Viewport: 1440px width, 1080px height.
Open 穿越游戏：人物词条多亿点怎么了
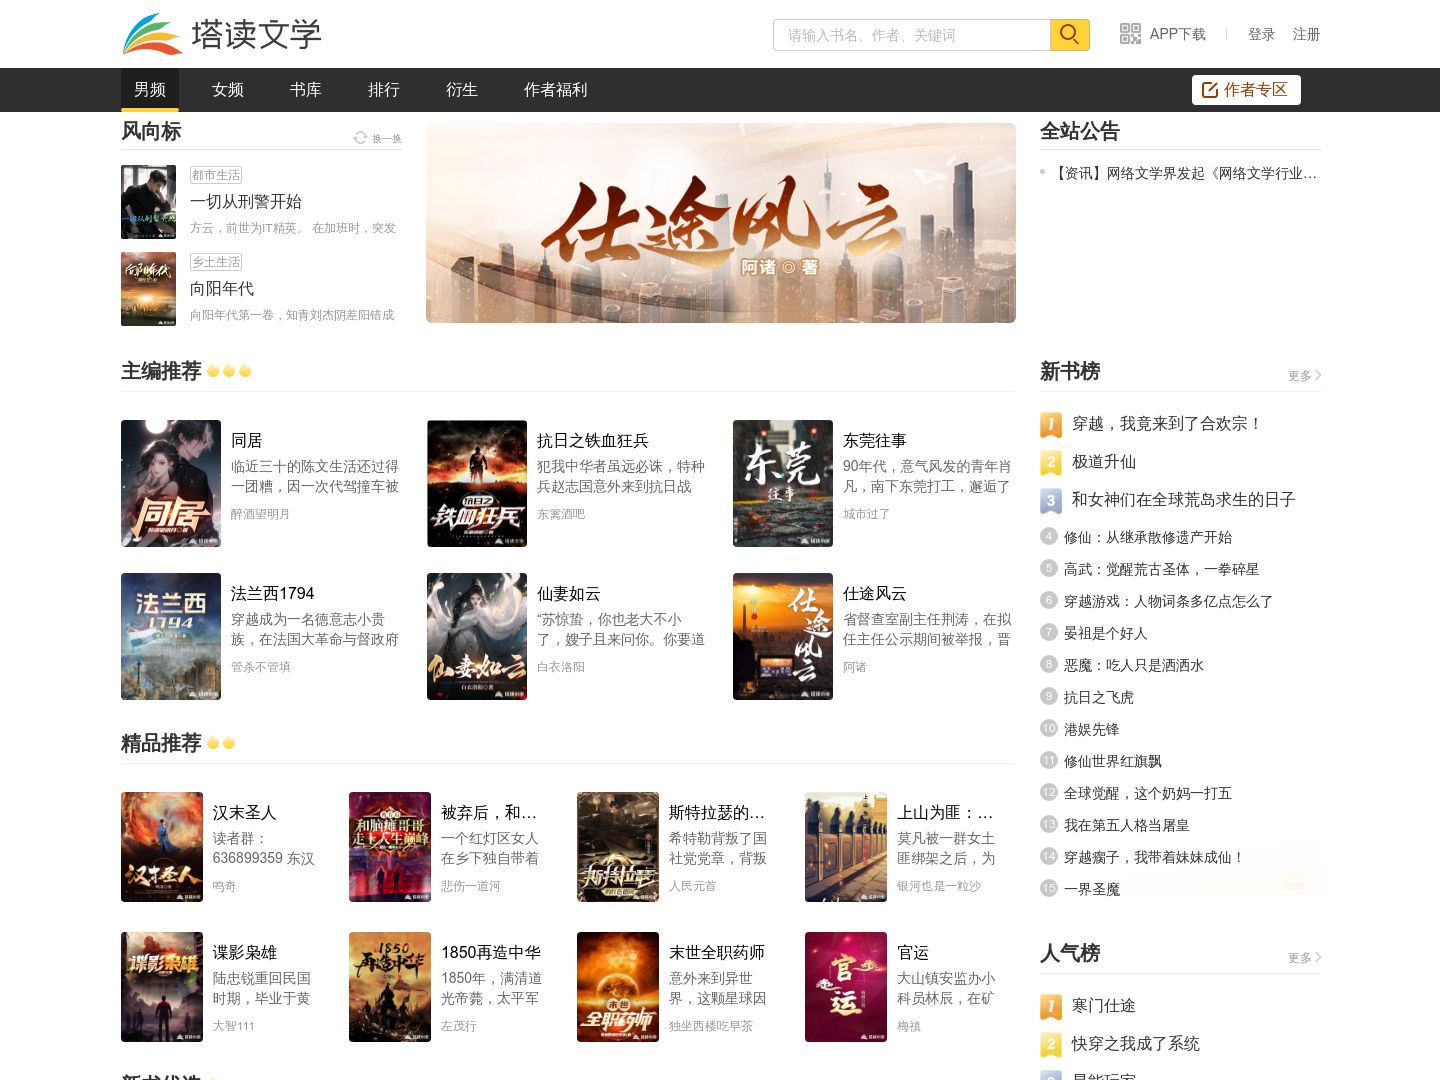coord(1168,601)
